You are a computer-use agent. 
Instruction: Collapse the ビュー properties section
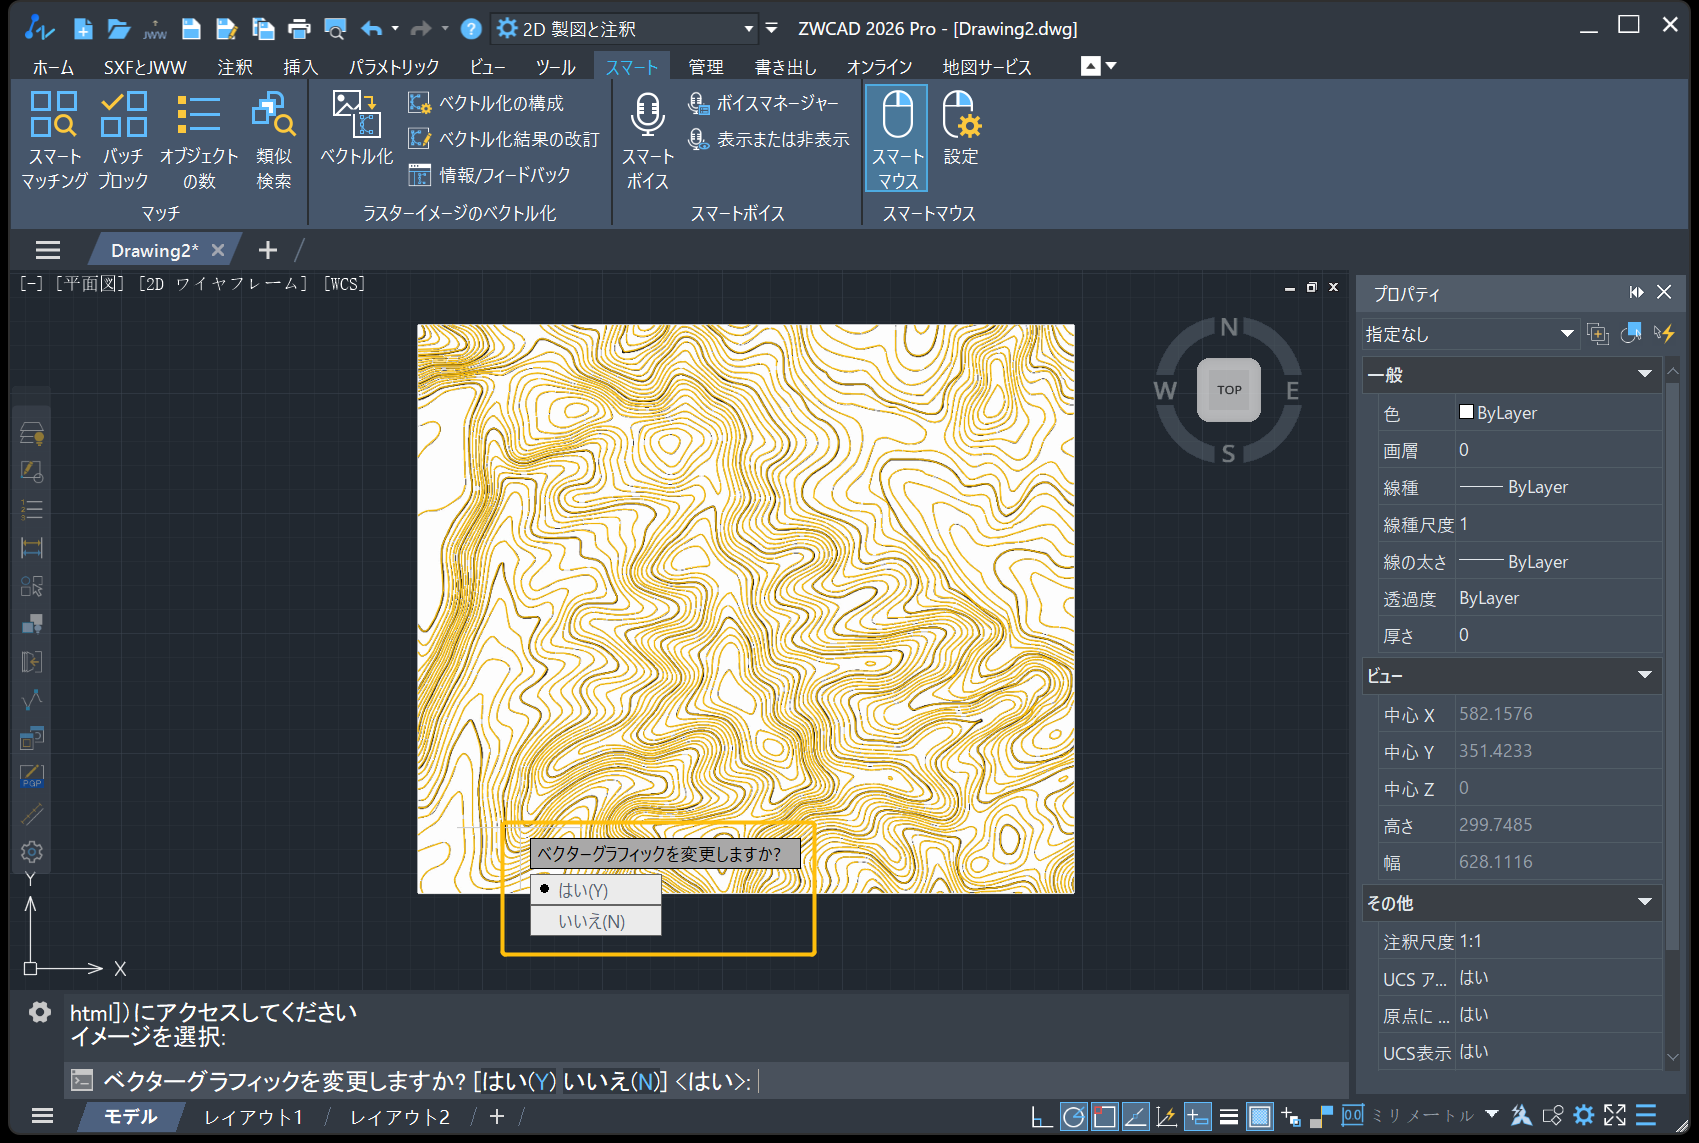(x=1644, y=675)
